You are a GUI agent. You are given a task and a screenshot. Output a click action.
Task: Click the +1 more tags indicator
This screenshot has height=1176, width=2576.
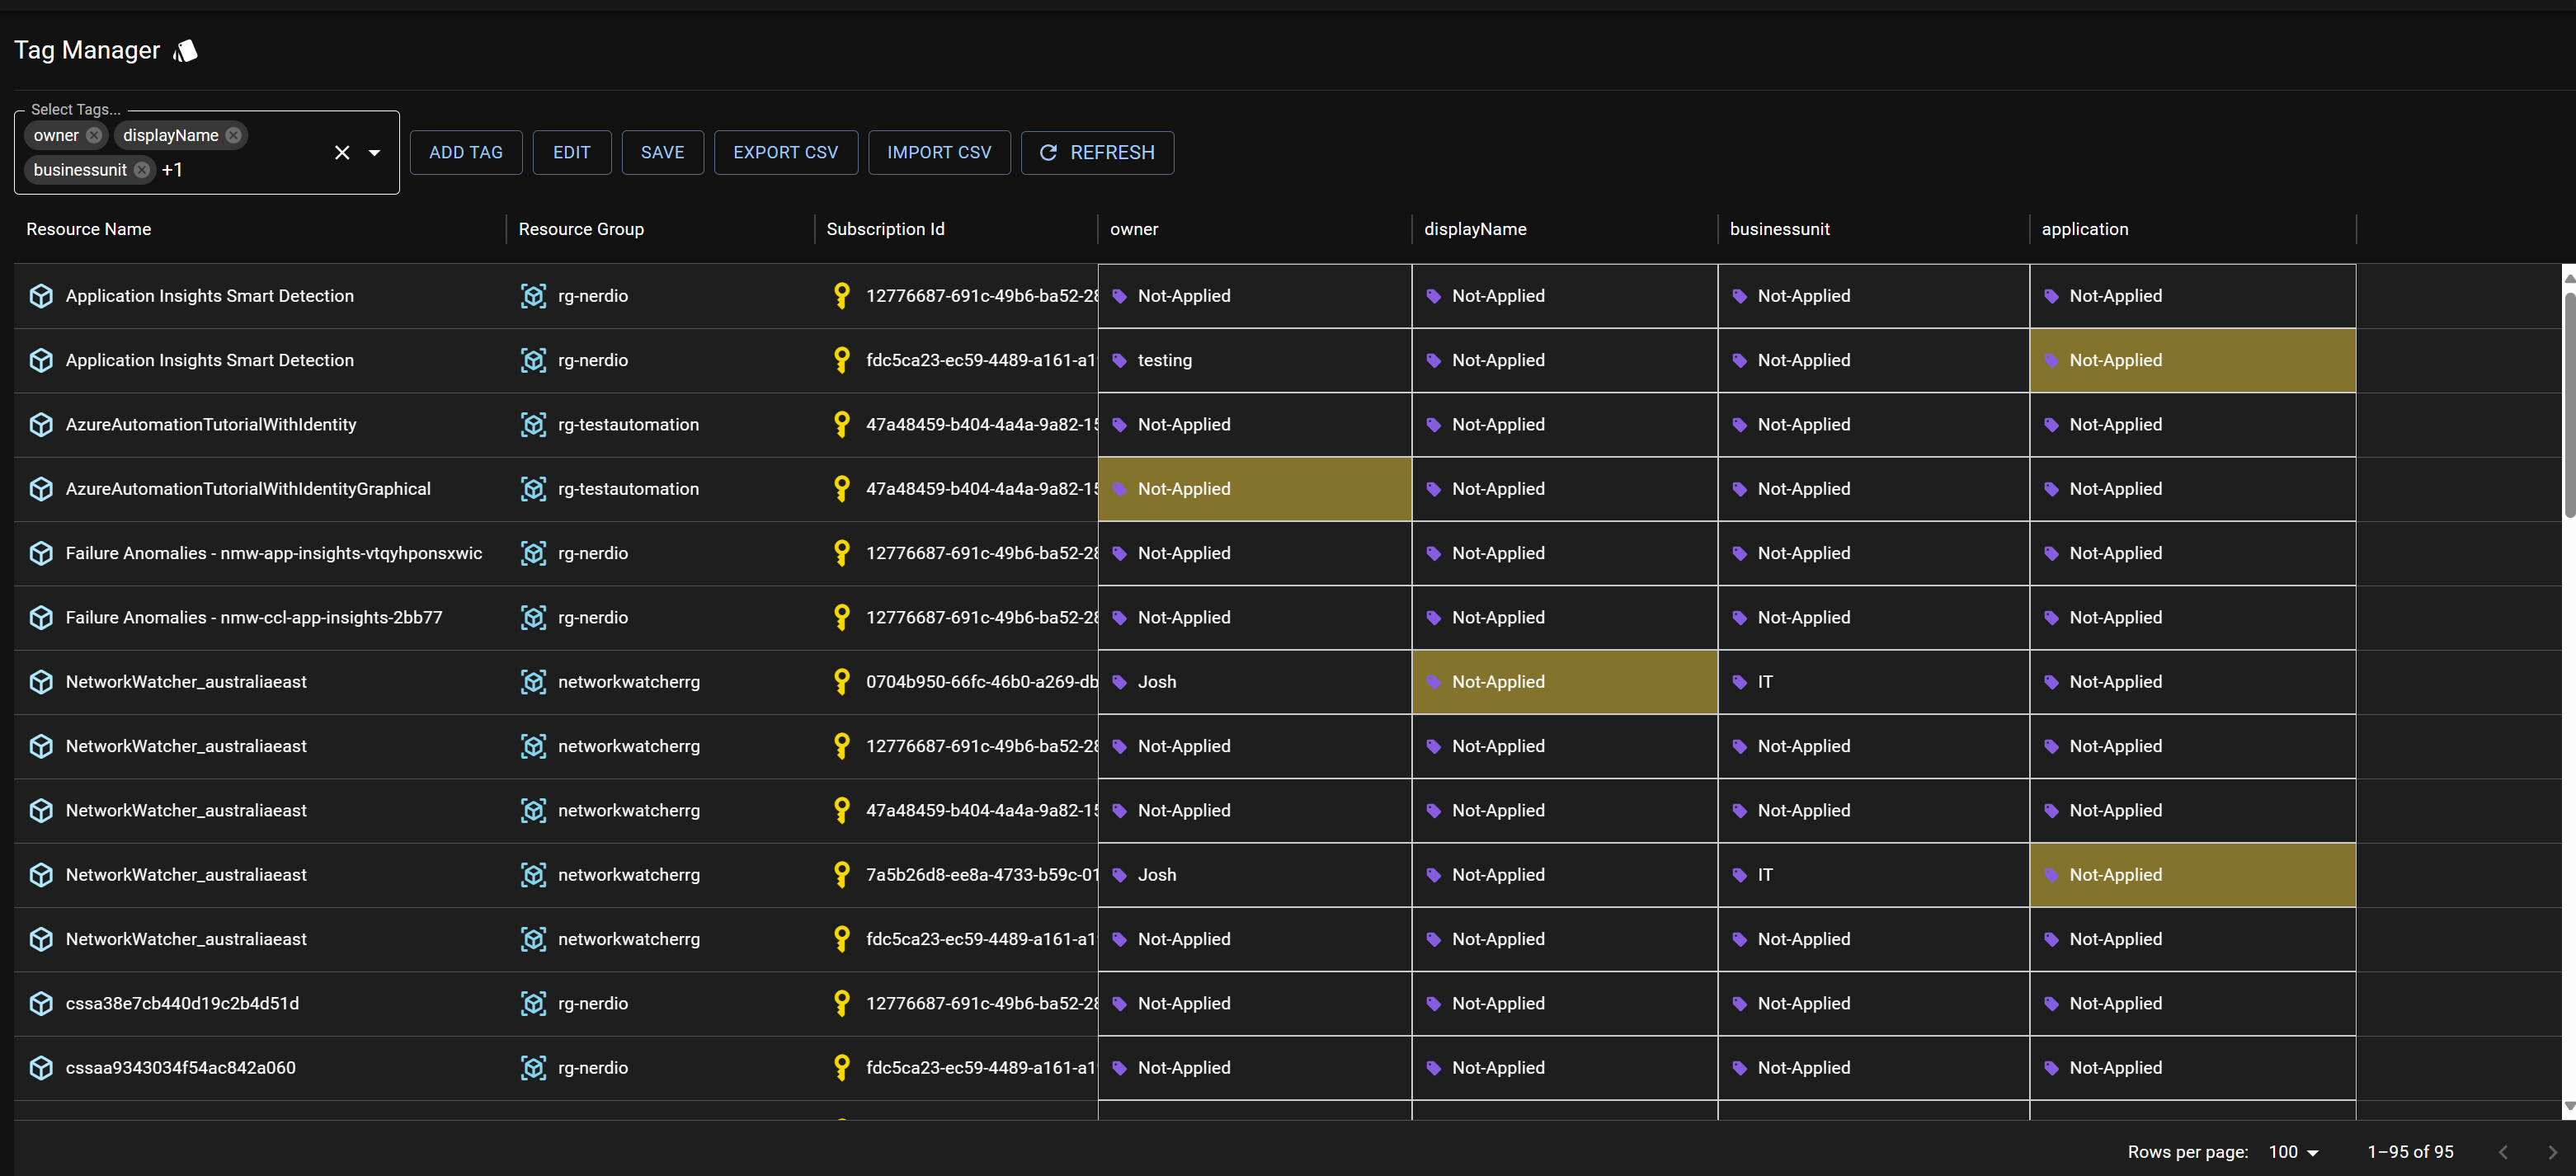point(172,170)
